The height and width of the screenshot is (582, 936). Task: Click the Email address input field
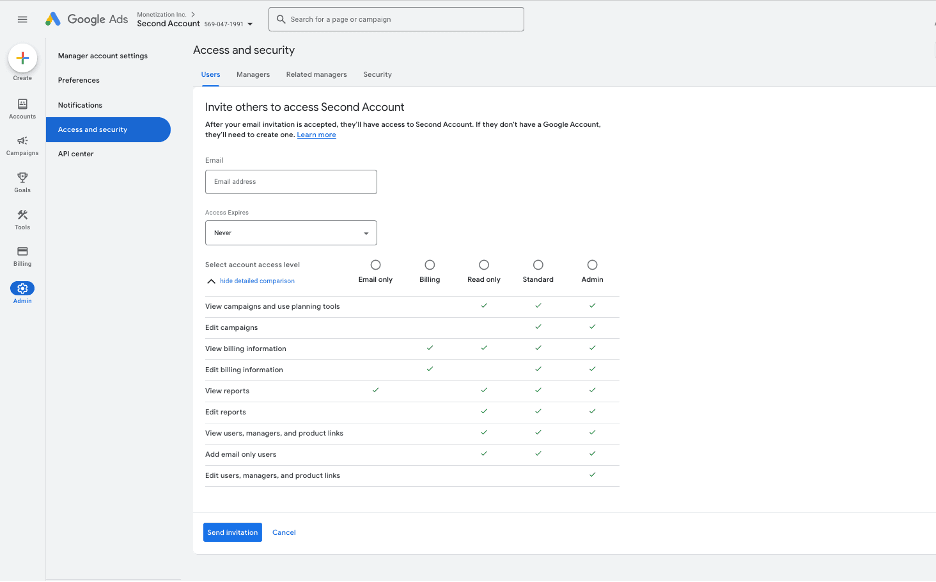290,181
